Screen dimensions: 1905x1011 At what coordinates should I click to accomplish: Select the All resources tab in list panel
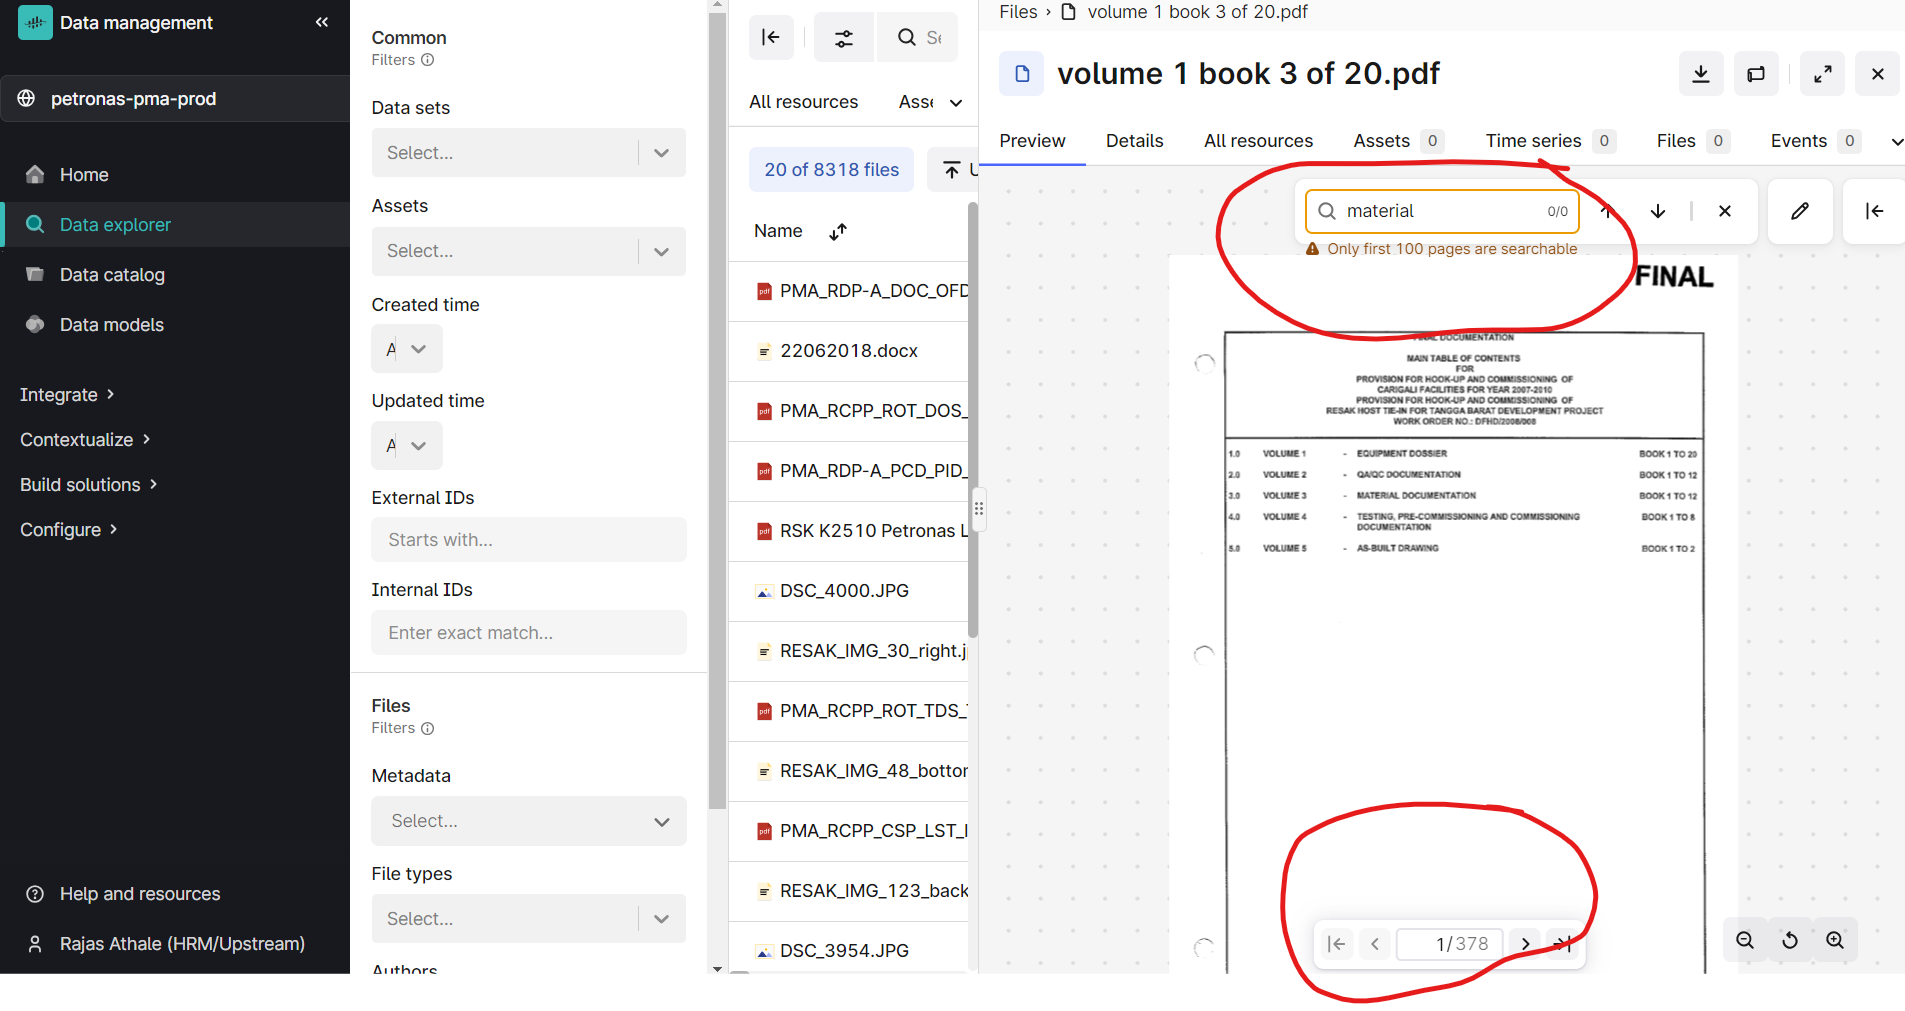803,102
